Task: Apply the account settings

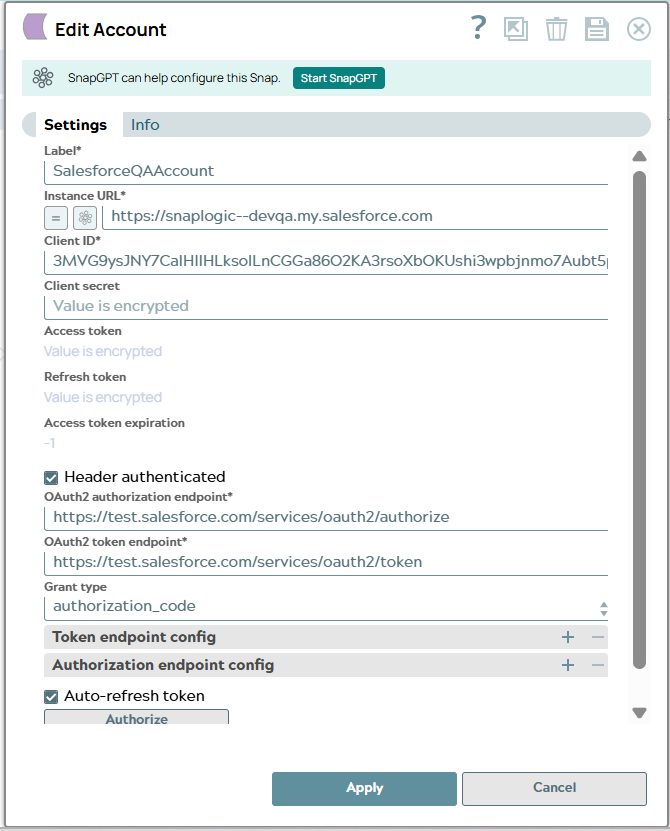Action: pyautogui.click(x=364, y=789)
